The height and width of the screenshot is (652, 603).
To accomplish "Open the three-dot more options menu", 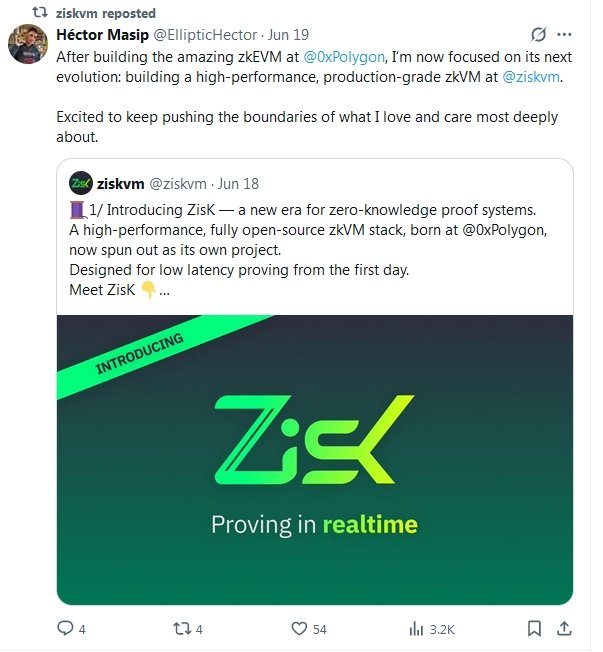I will click(564, 35).
